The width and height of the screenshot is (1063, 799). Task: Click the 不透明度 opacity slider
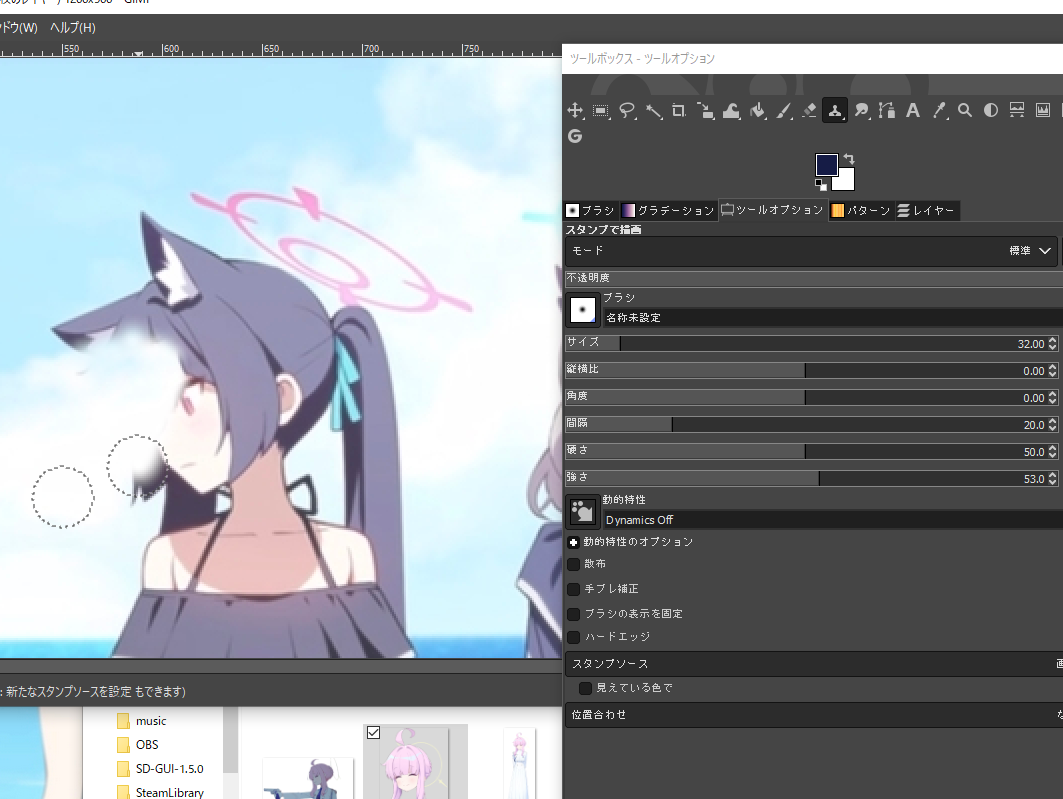click(x=814, y=278)
